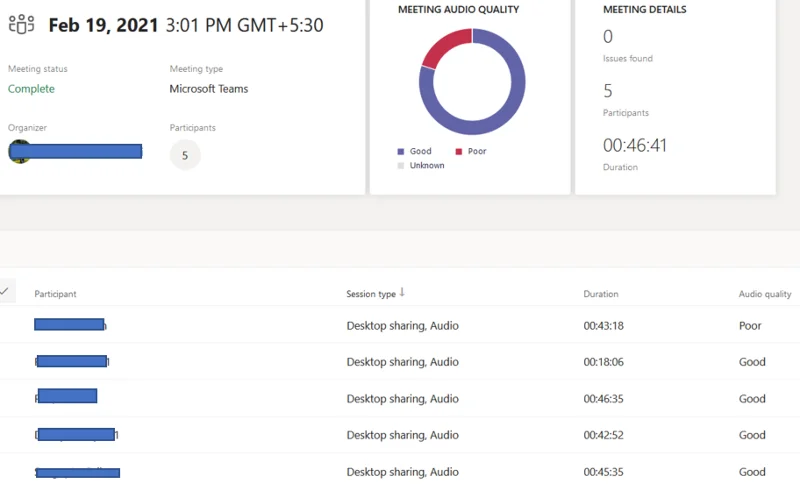Open participant link in the 00:46:35 row

(66, 396)
